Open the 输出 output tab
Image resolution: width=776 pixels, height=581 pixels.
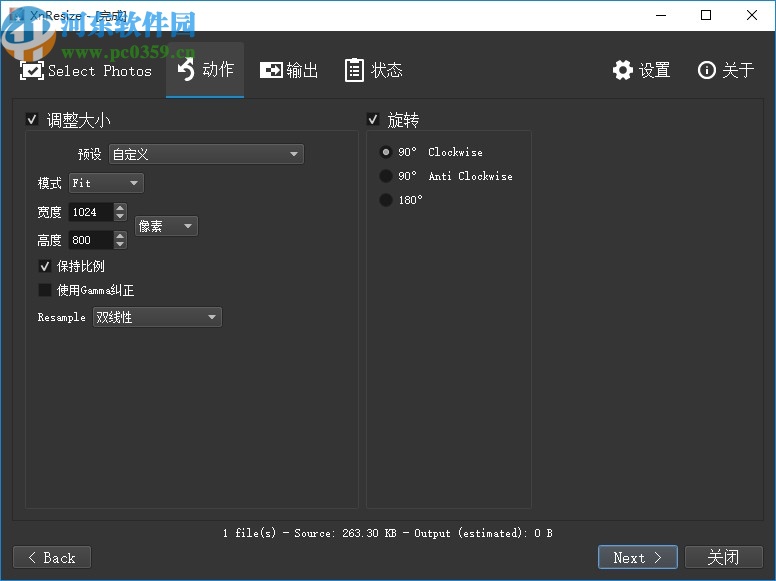289,70
